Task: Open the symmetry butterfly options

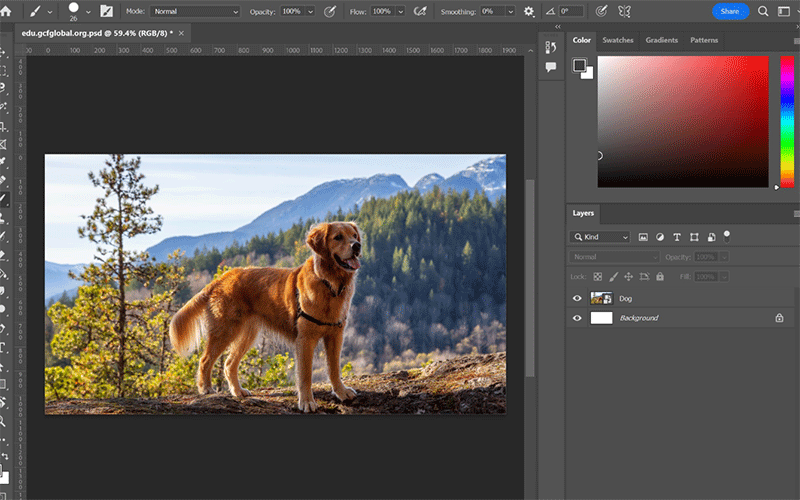Action: click(624, 11)
